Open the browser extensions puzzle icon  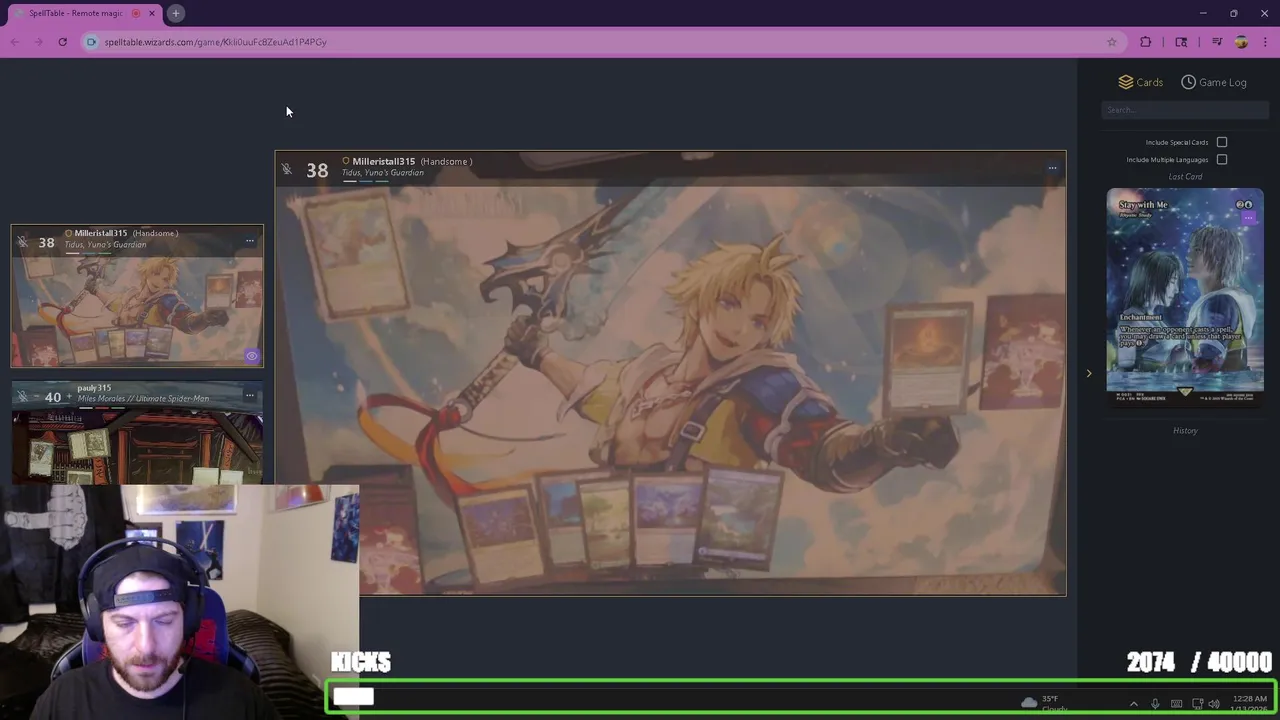[x=1146, y=42]
